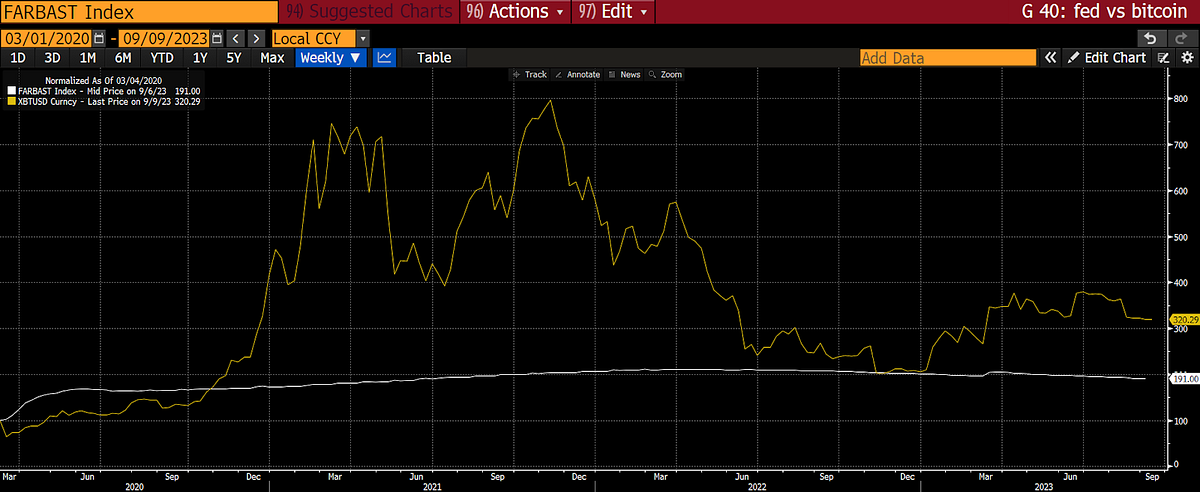Toggle the Track crosshair option
The height and width of the screenshot is (492, 1200).
pos(529,75)
